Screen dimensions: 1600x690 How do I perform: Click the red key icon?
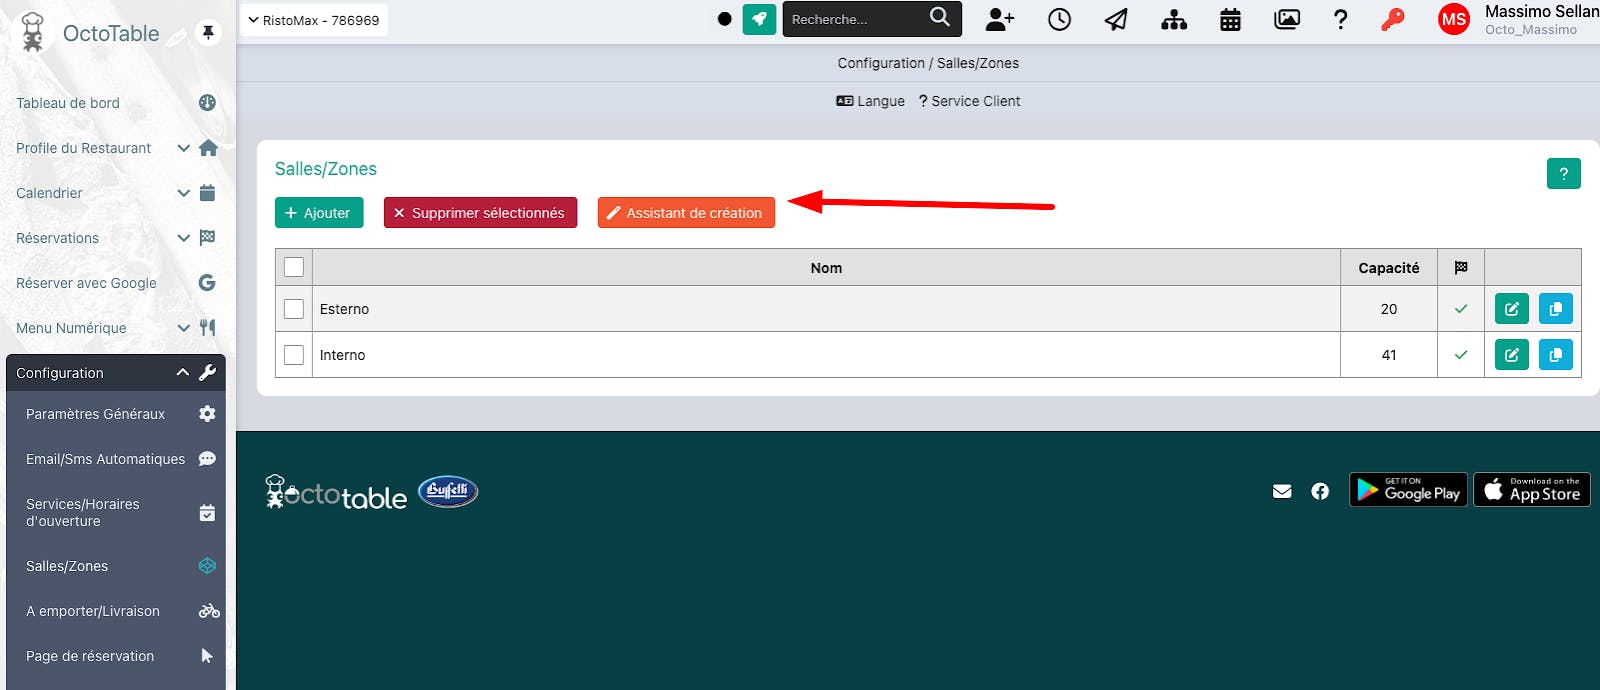[1393, 19]
